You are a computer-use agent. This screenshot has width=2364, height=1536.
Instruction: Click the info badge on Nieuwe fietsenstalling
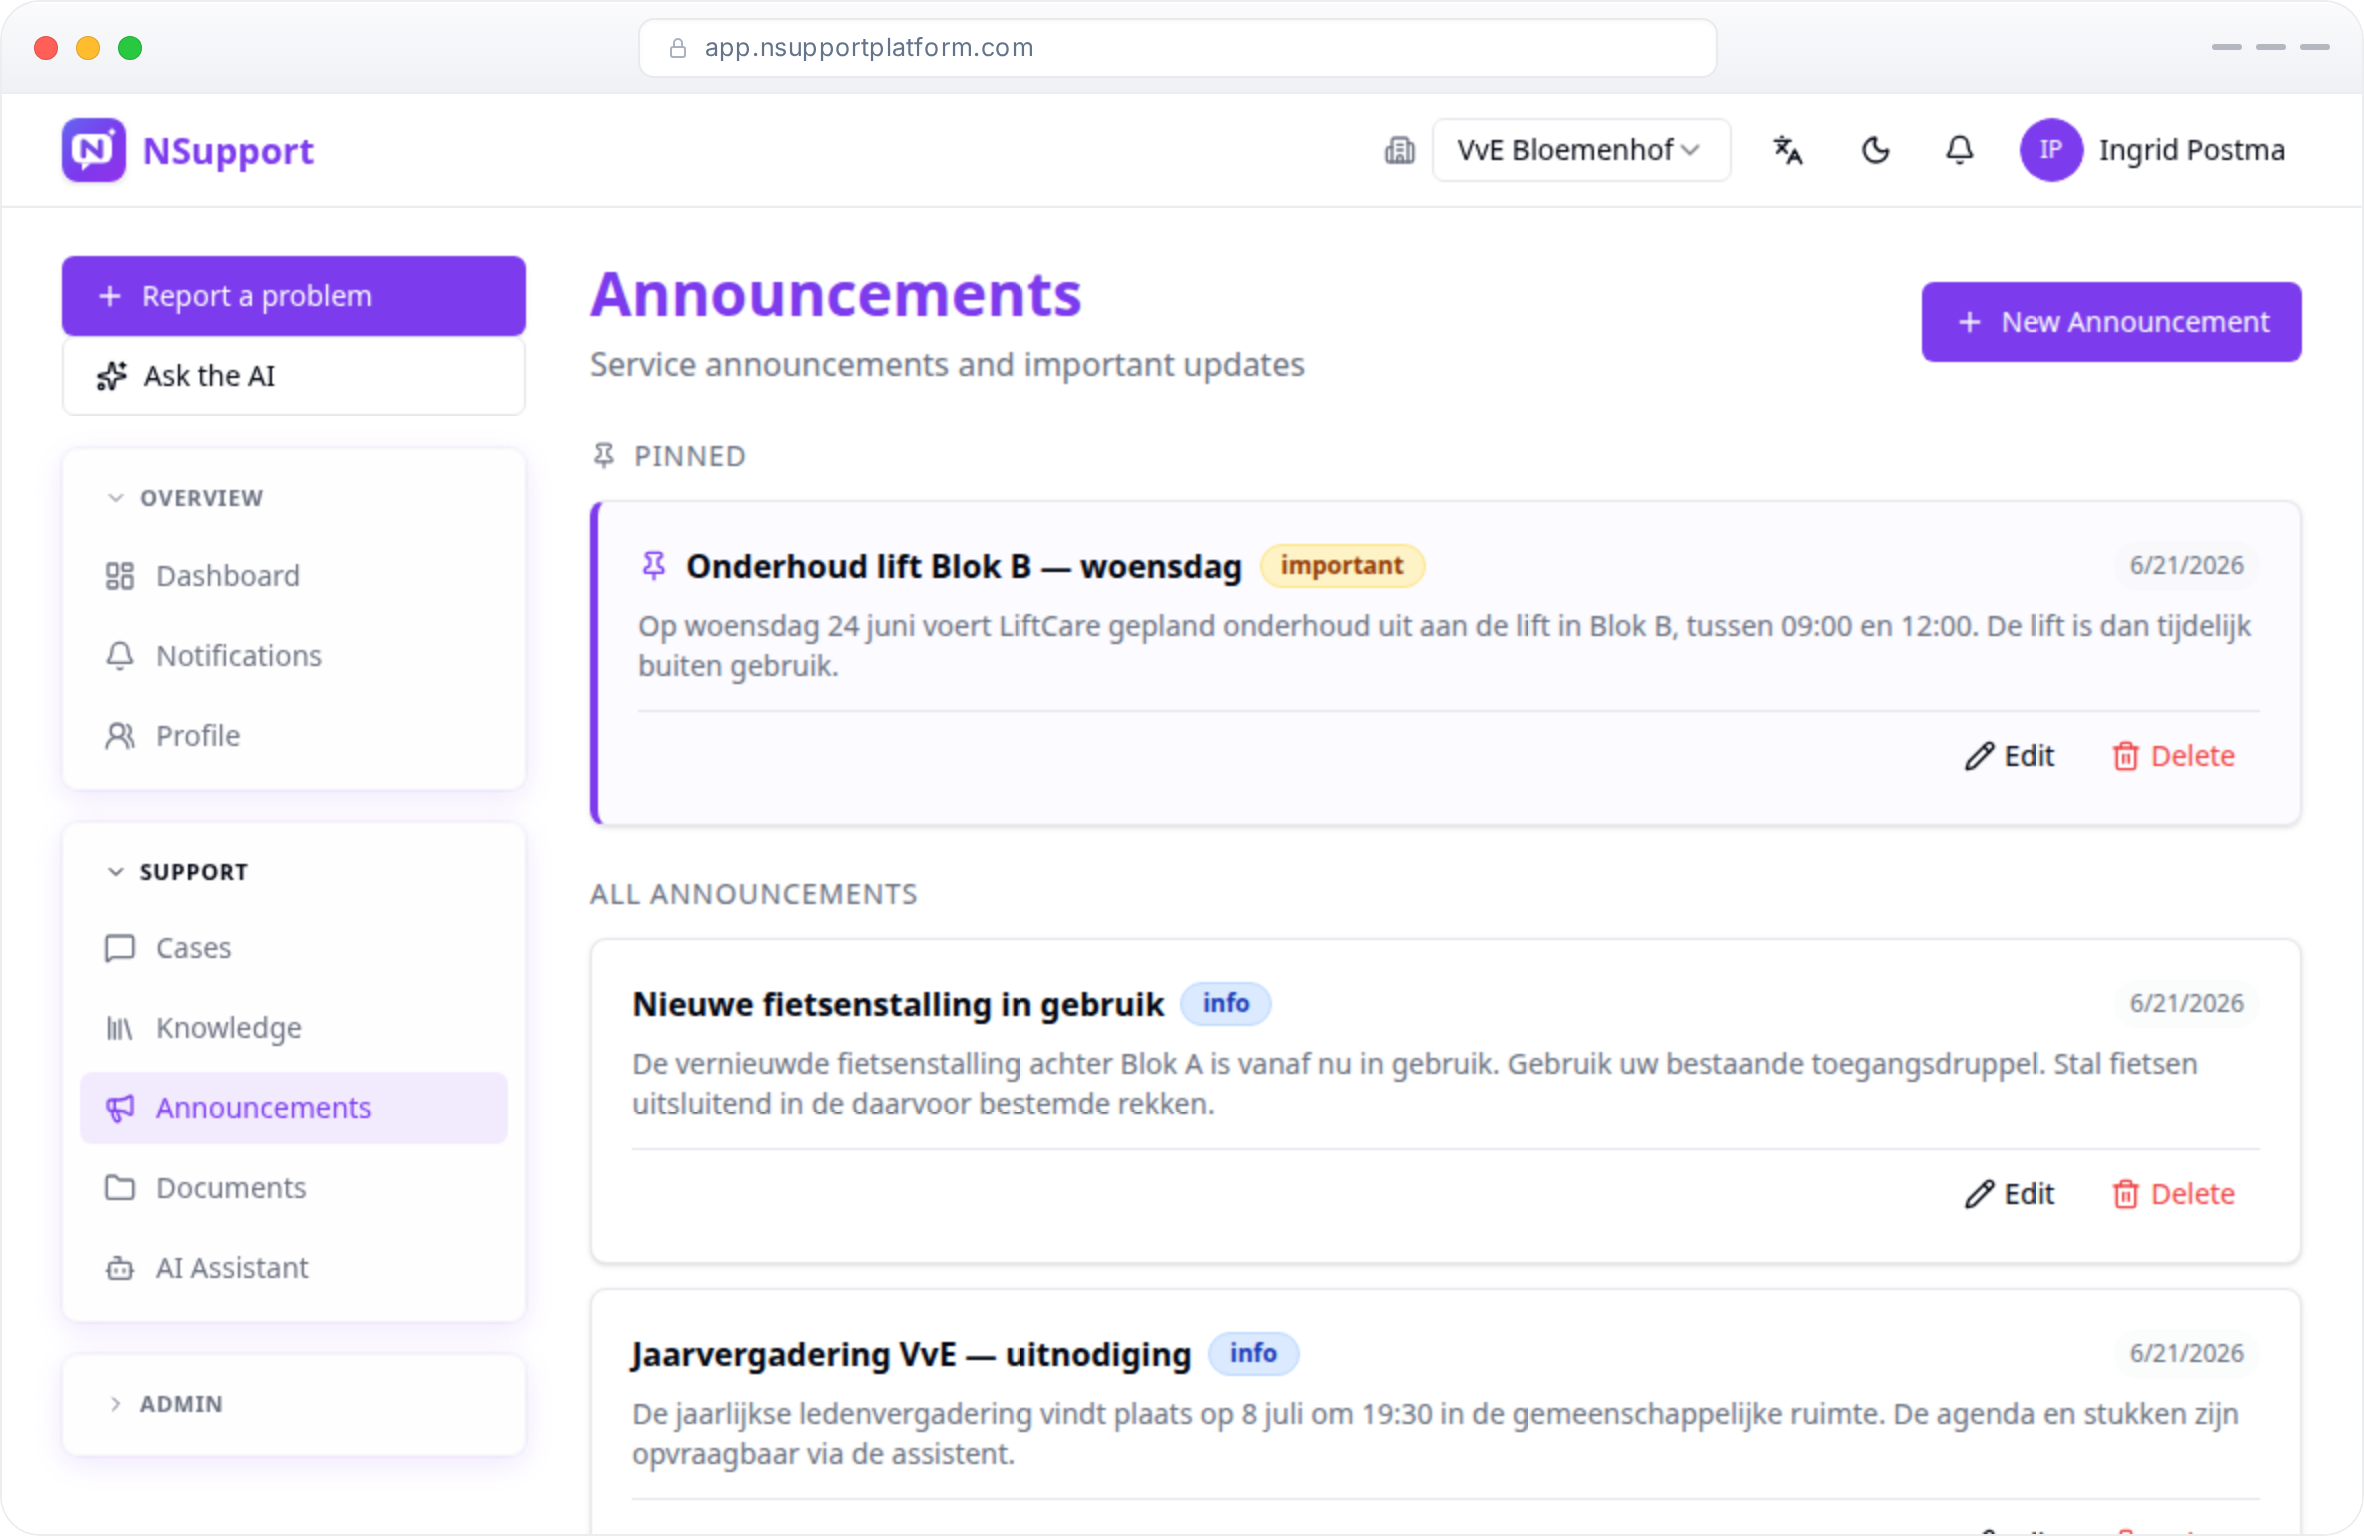(x=1226, y=1004)
